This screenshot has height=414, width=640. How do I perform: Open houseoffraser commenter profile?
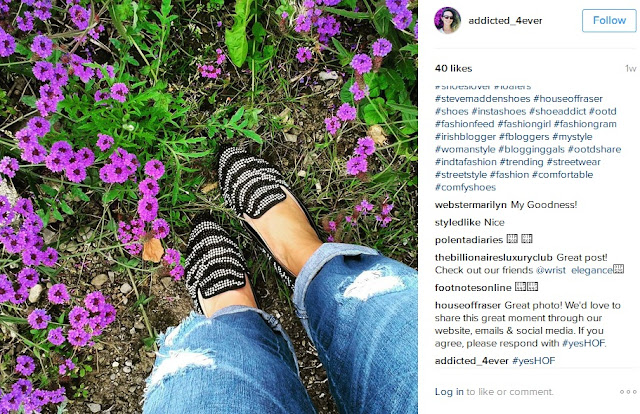(468, 305)
